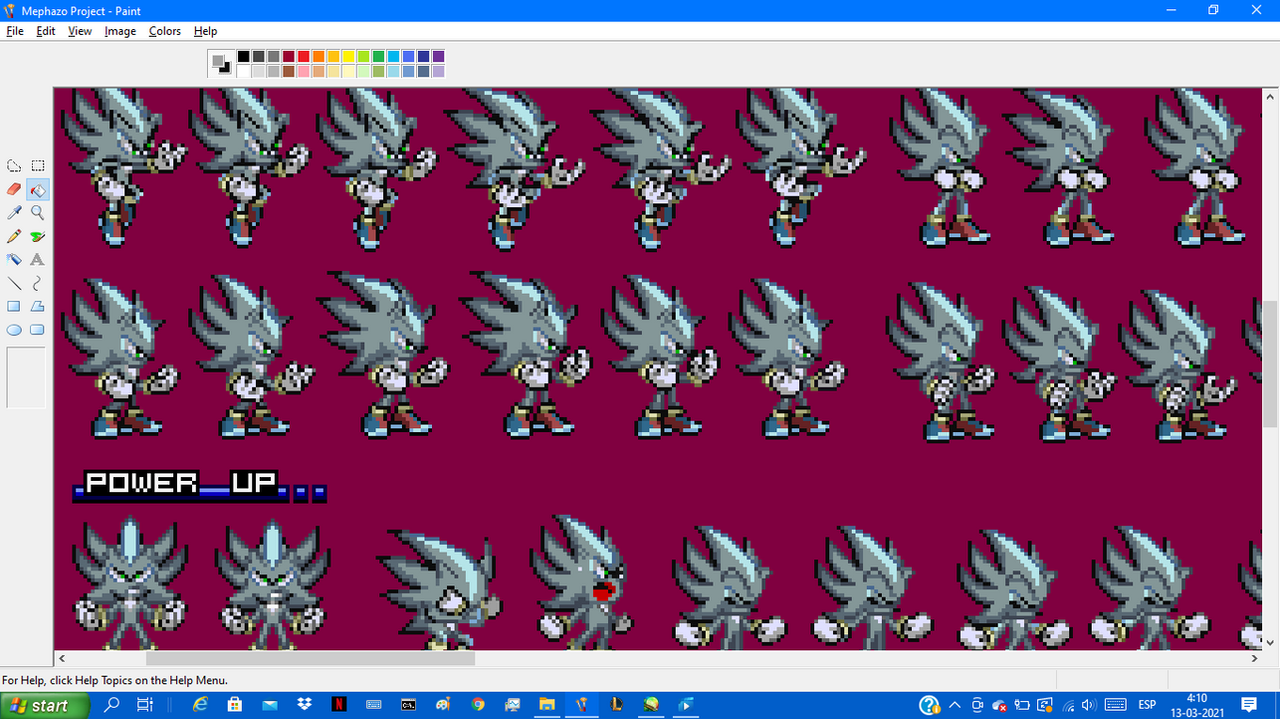Select the Text tool
Image resolution: width=1280 pixels, height=719 pixels.
pyautogui.click(x=37, y=259)
